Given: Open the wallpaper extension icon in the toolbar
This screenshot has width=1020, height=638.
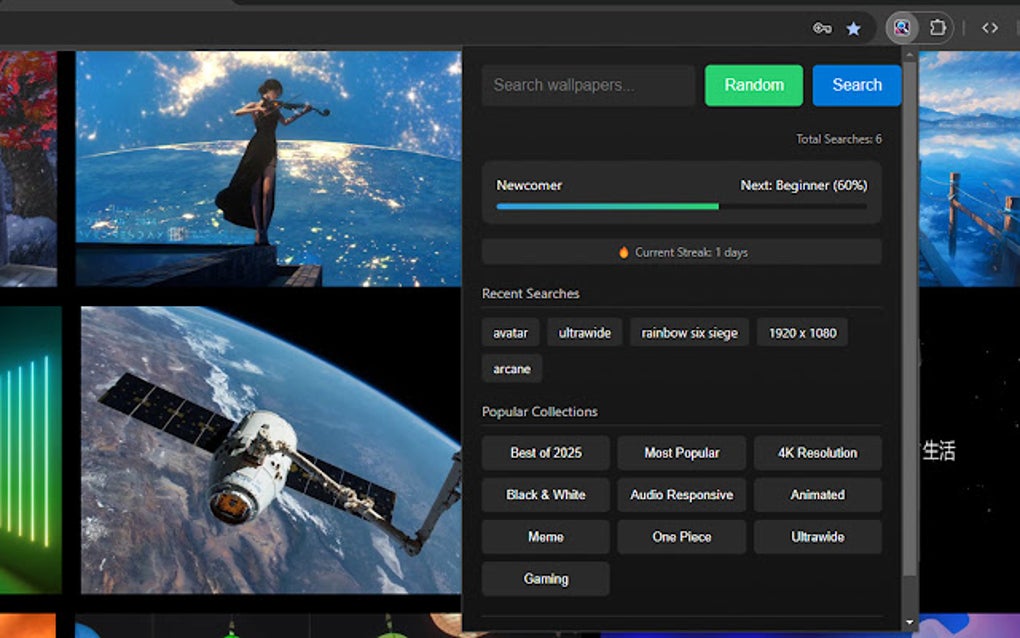Looking at the screenshot, I should [x=901, y=27].
